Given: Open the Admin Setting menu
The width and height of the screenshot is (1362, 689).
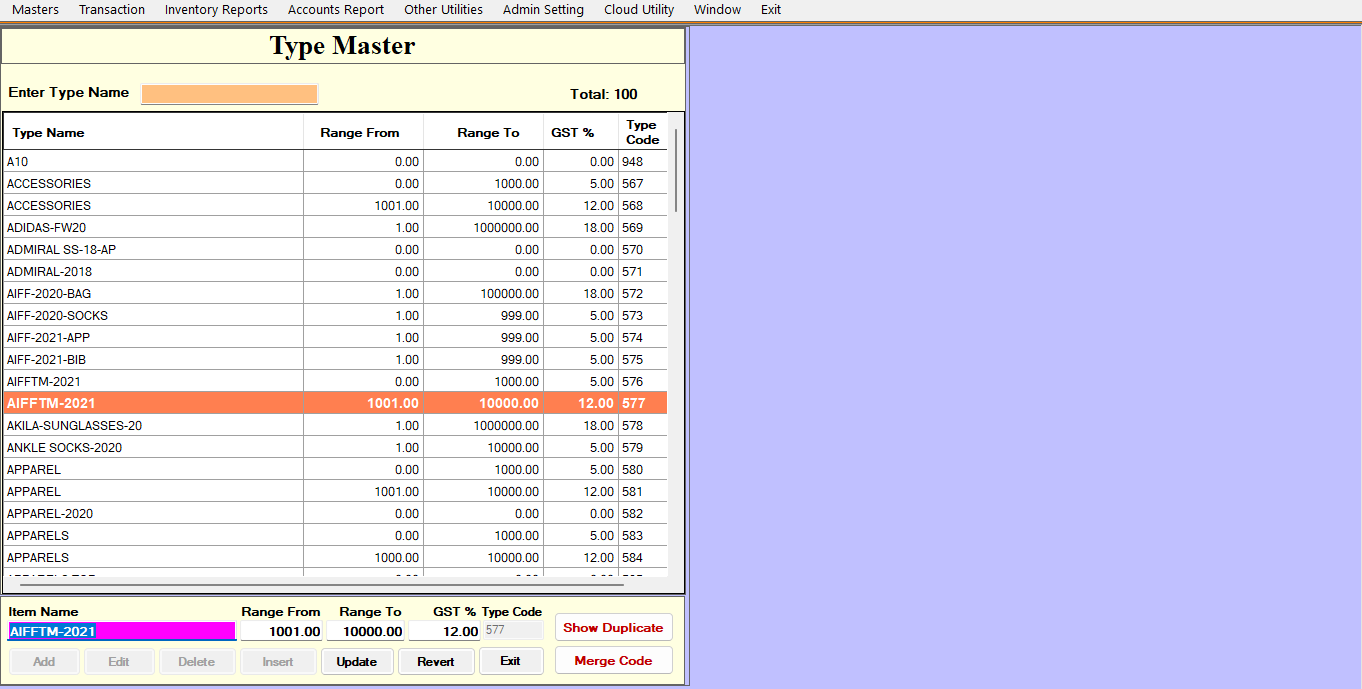Looking at the screenshot, I should tap(543, 10).
